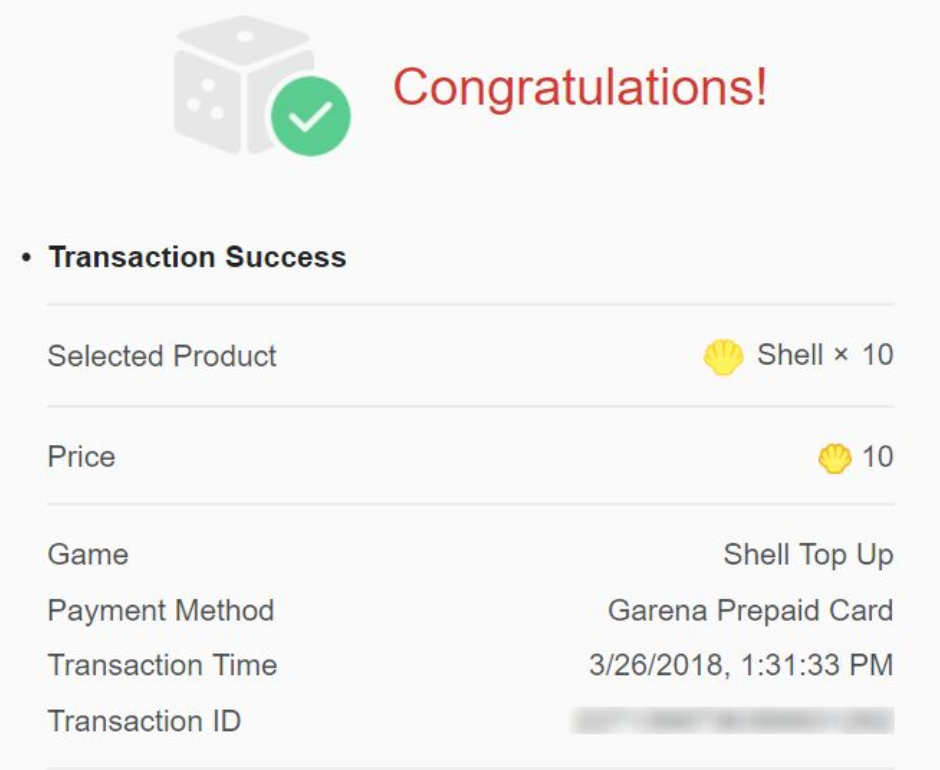
Task: Click the price value 10
Action: [x=878, y=457]
